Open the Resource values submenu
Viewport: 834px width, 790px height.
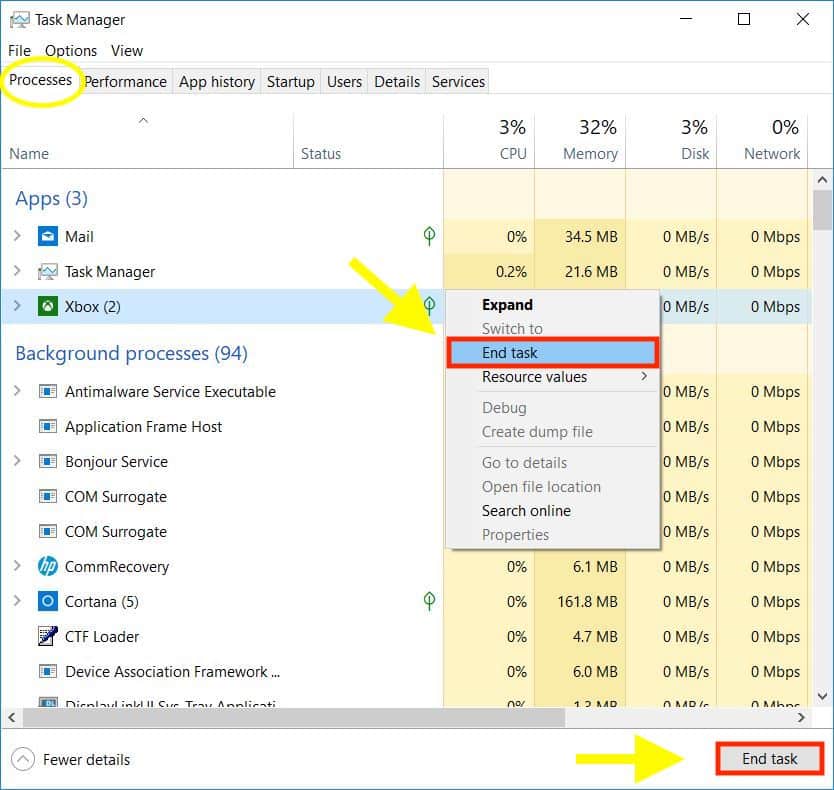point(535,377)
